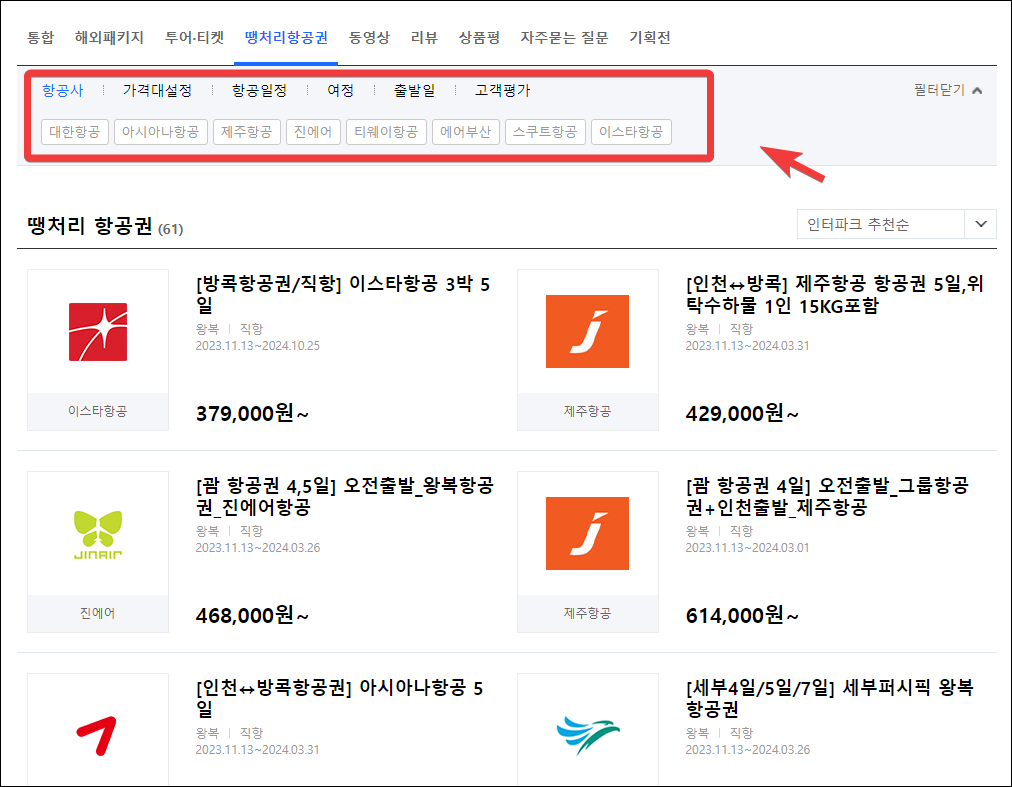
Task: Click the Asiana Airlines red arrow logo
Action: click(97, 735)
